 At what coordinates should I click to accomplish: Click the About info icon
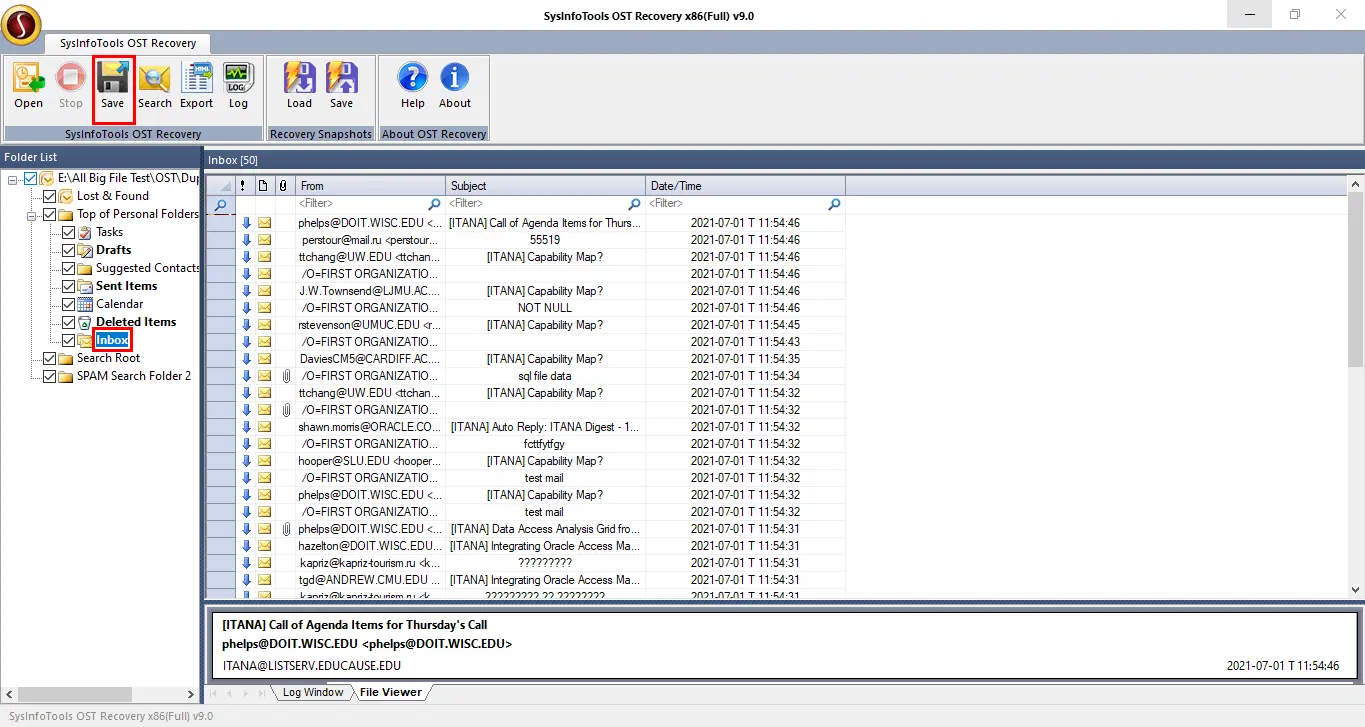click(454, 85)
